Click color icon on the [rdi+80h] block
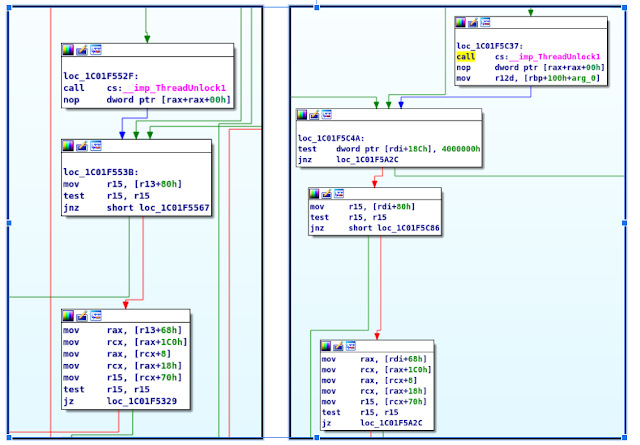Viewport: 640px width, 445px height. (314, 194)
